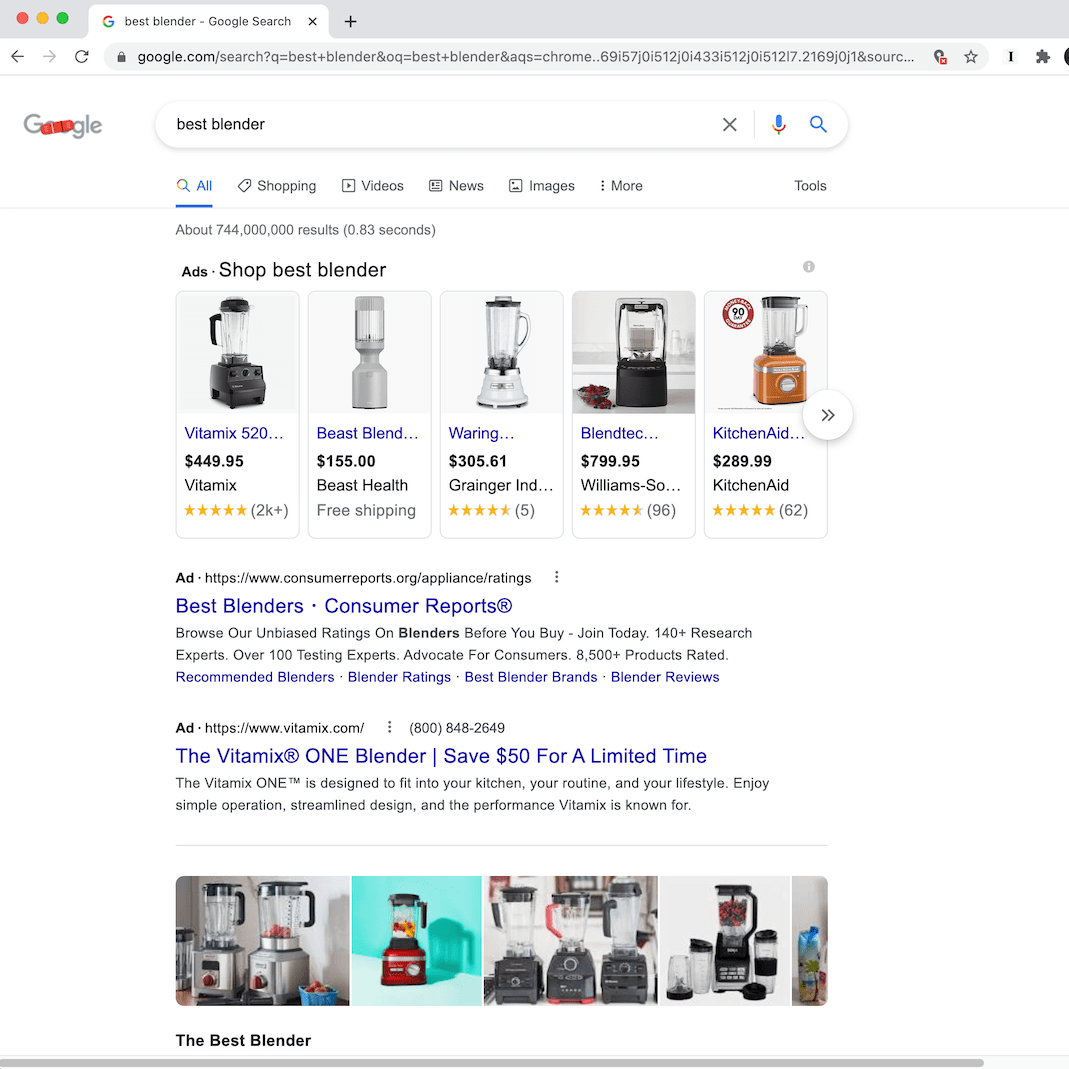Click the (800) 848-2649 phone number
Image resolution: width=1069 pixels, height=1069 pixels.
457,728
